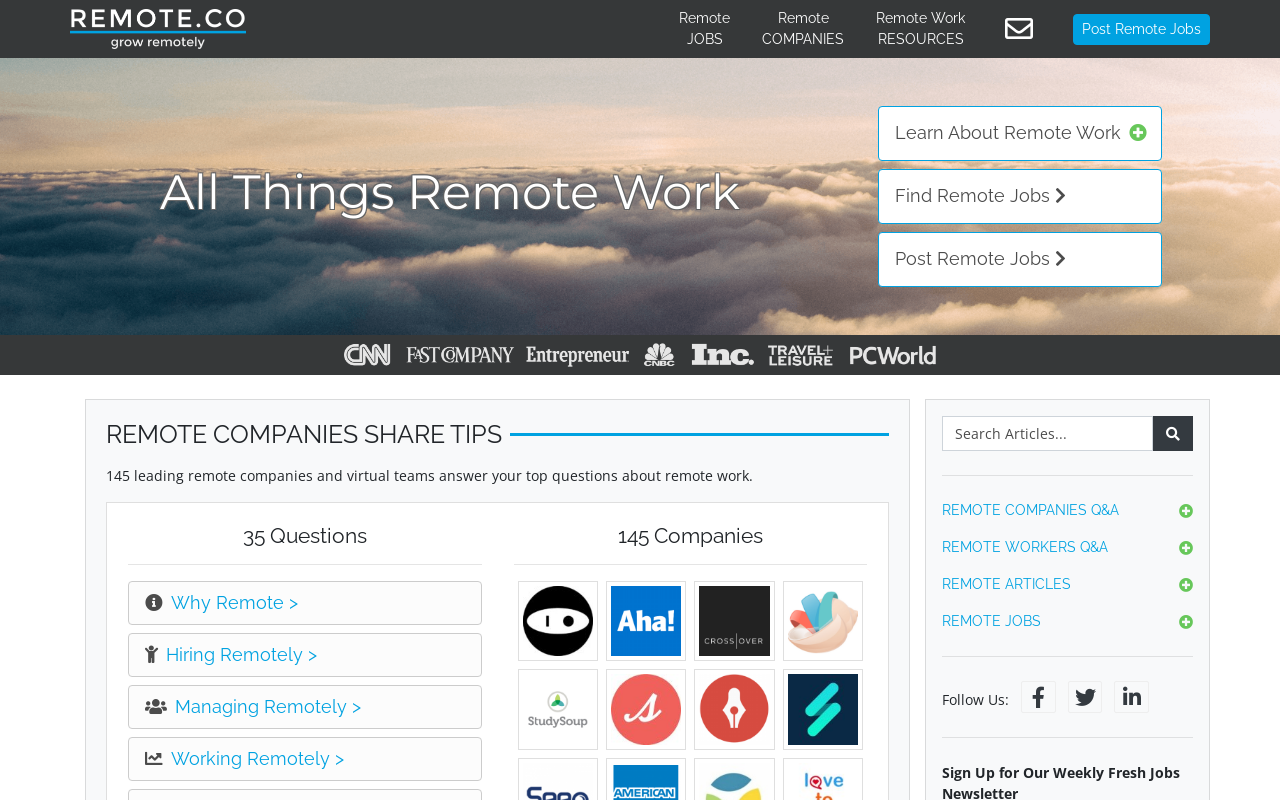Image resolution: width=1280 pixels, height=800 pixels.
Task: Open the dark blue slash-mark company logo
Action: coord(823,709)
